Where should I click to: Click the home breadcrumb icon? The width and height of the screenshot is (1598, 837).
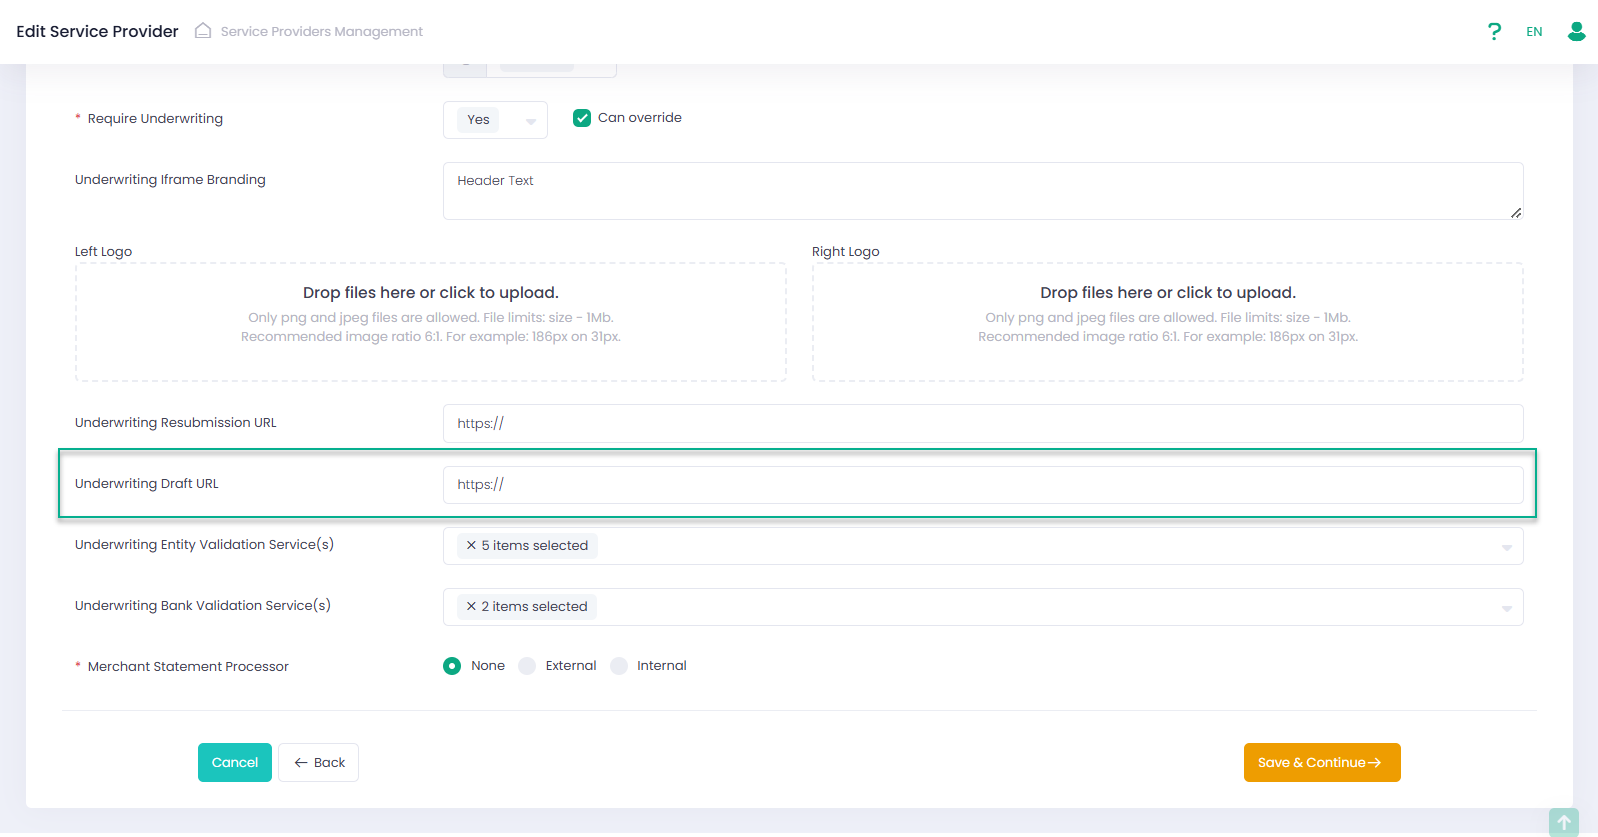click(203, 31)
